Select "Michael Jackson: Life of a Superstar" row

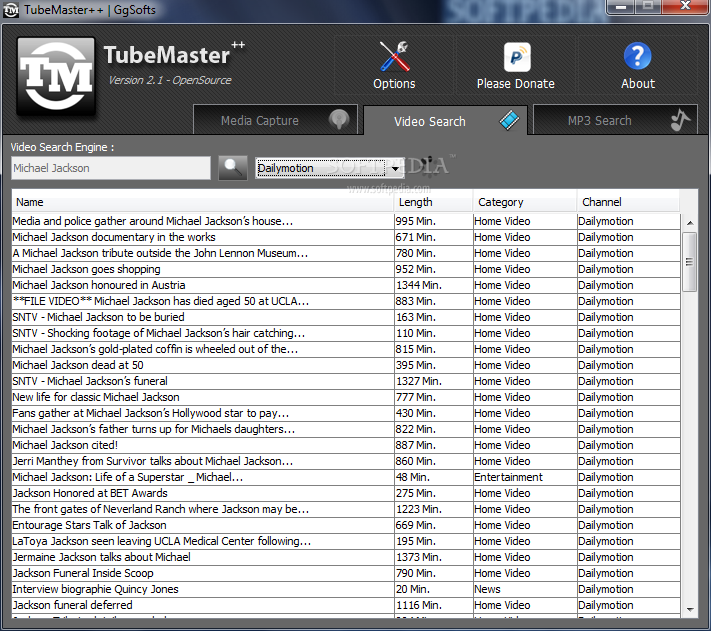coord(346,477)
